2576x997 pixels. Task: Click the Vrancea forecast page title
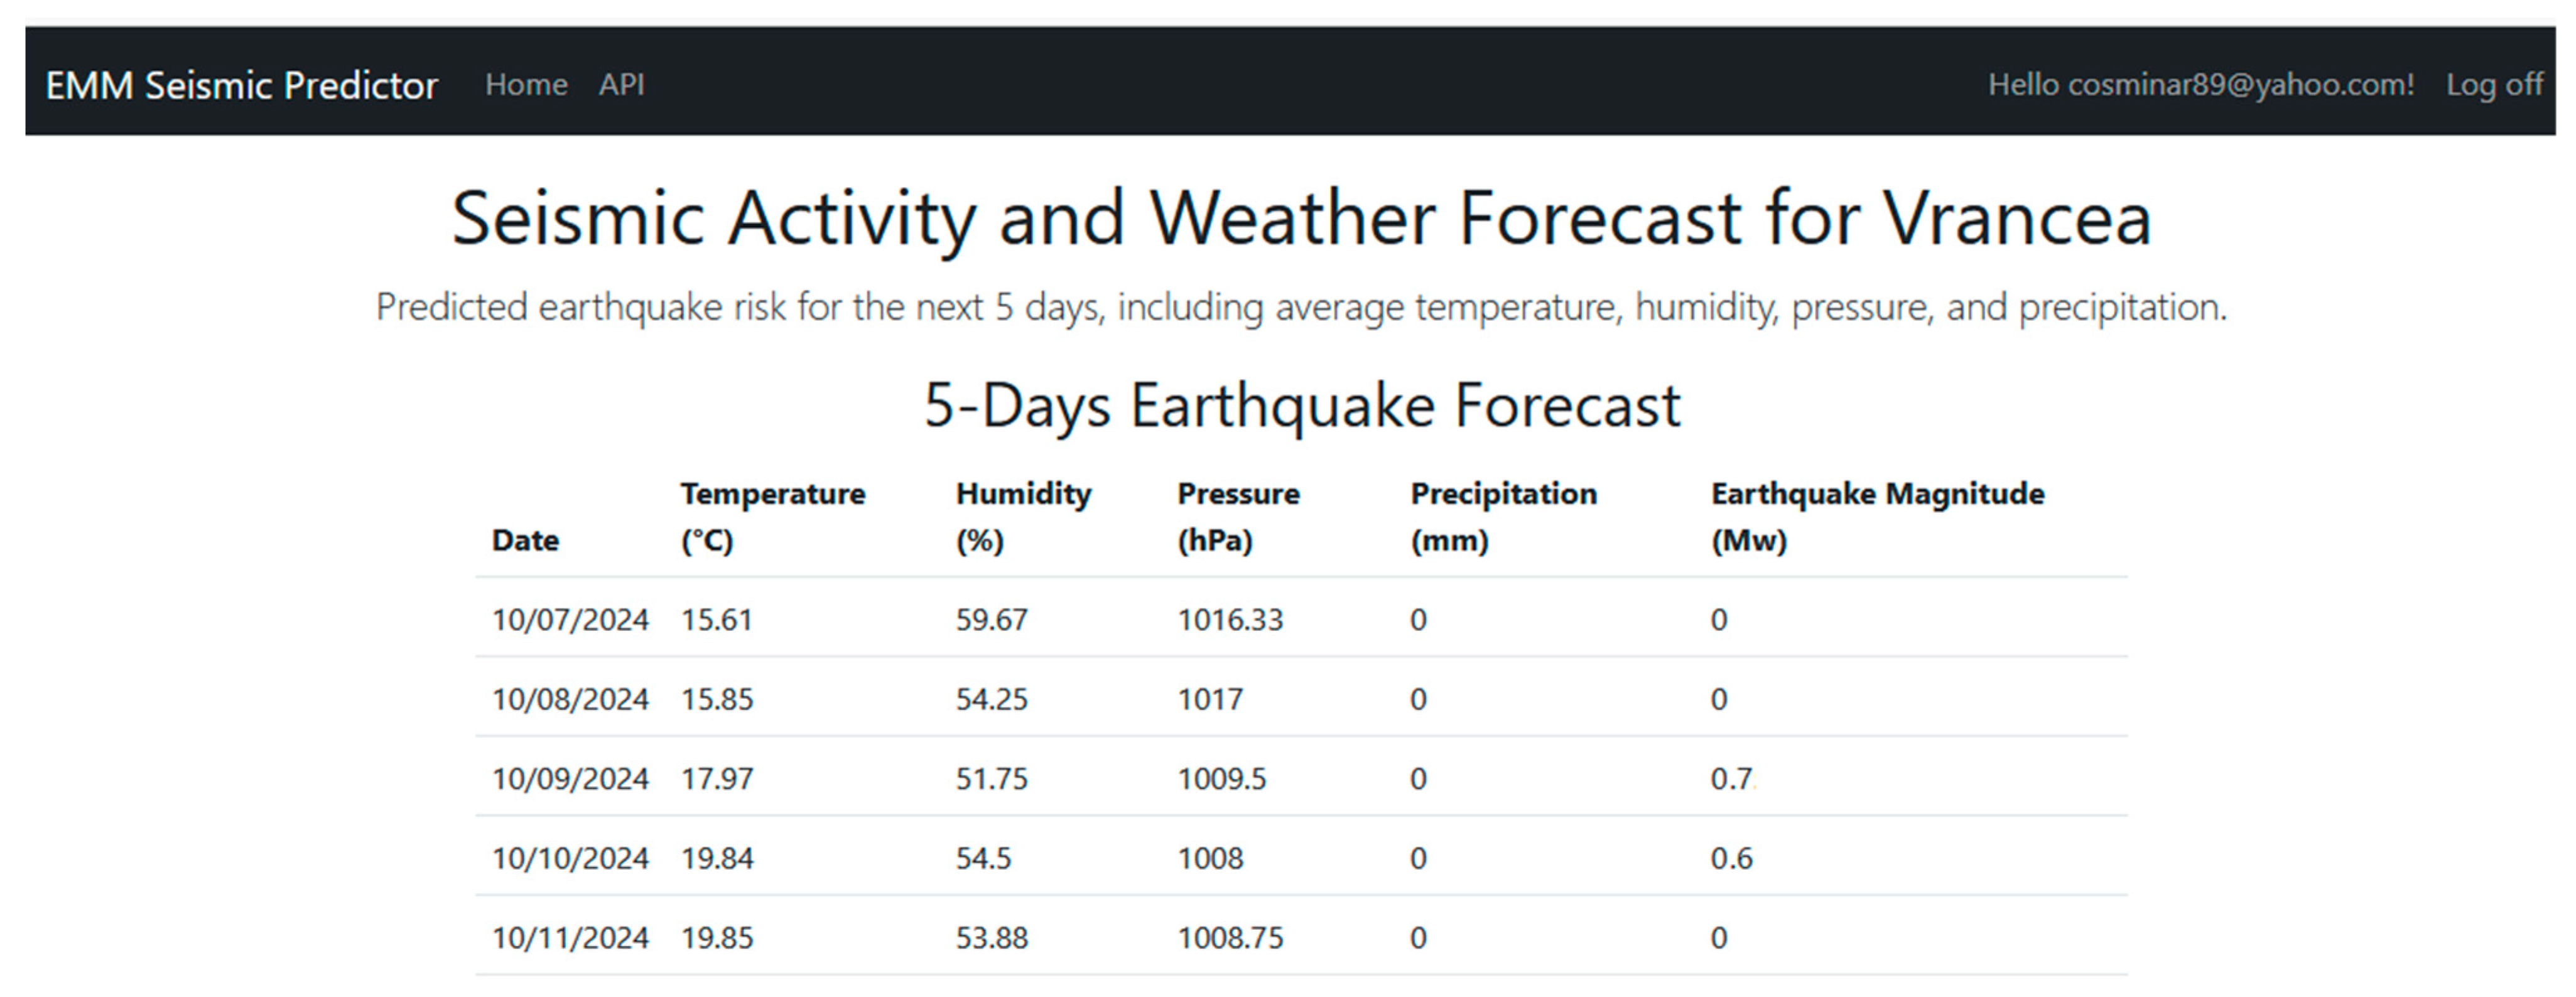click(x=1301, y=218)
